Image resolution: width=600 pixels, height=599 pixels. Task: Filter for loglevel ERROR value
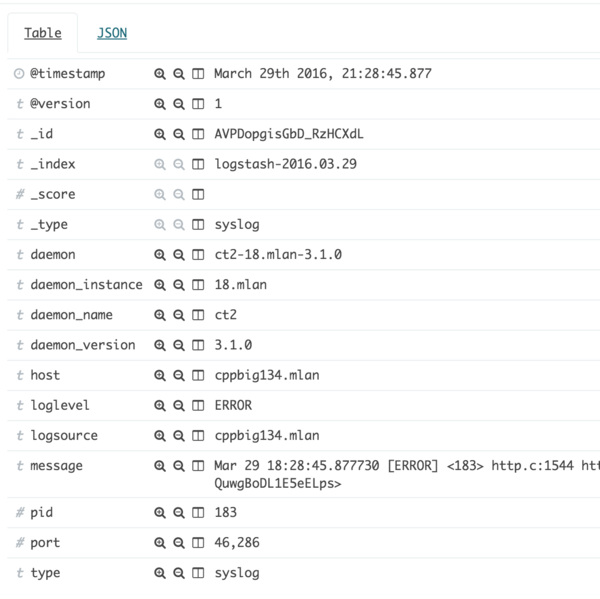[x=159, y=405]
